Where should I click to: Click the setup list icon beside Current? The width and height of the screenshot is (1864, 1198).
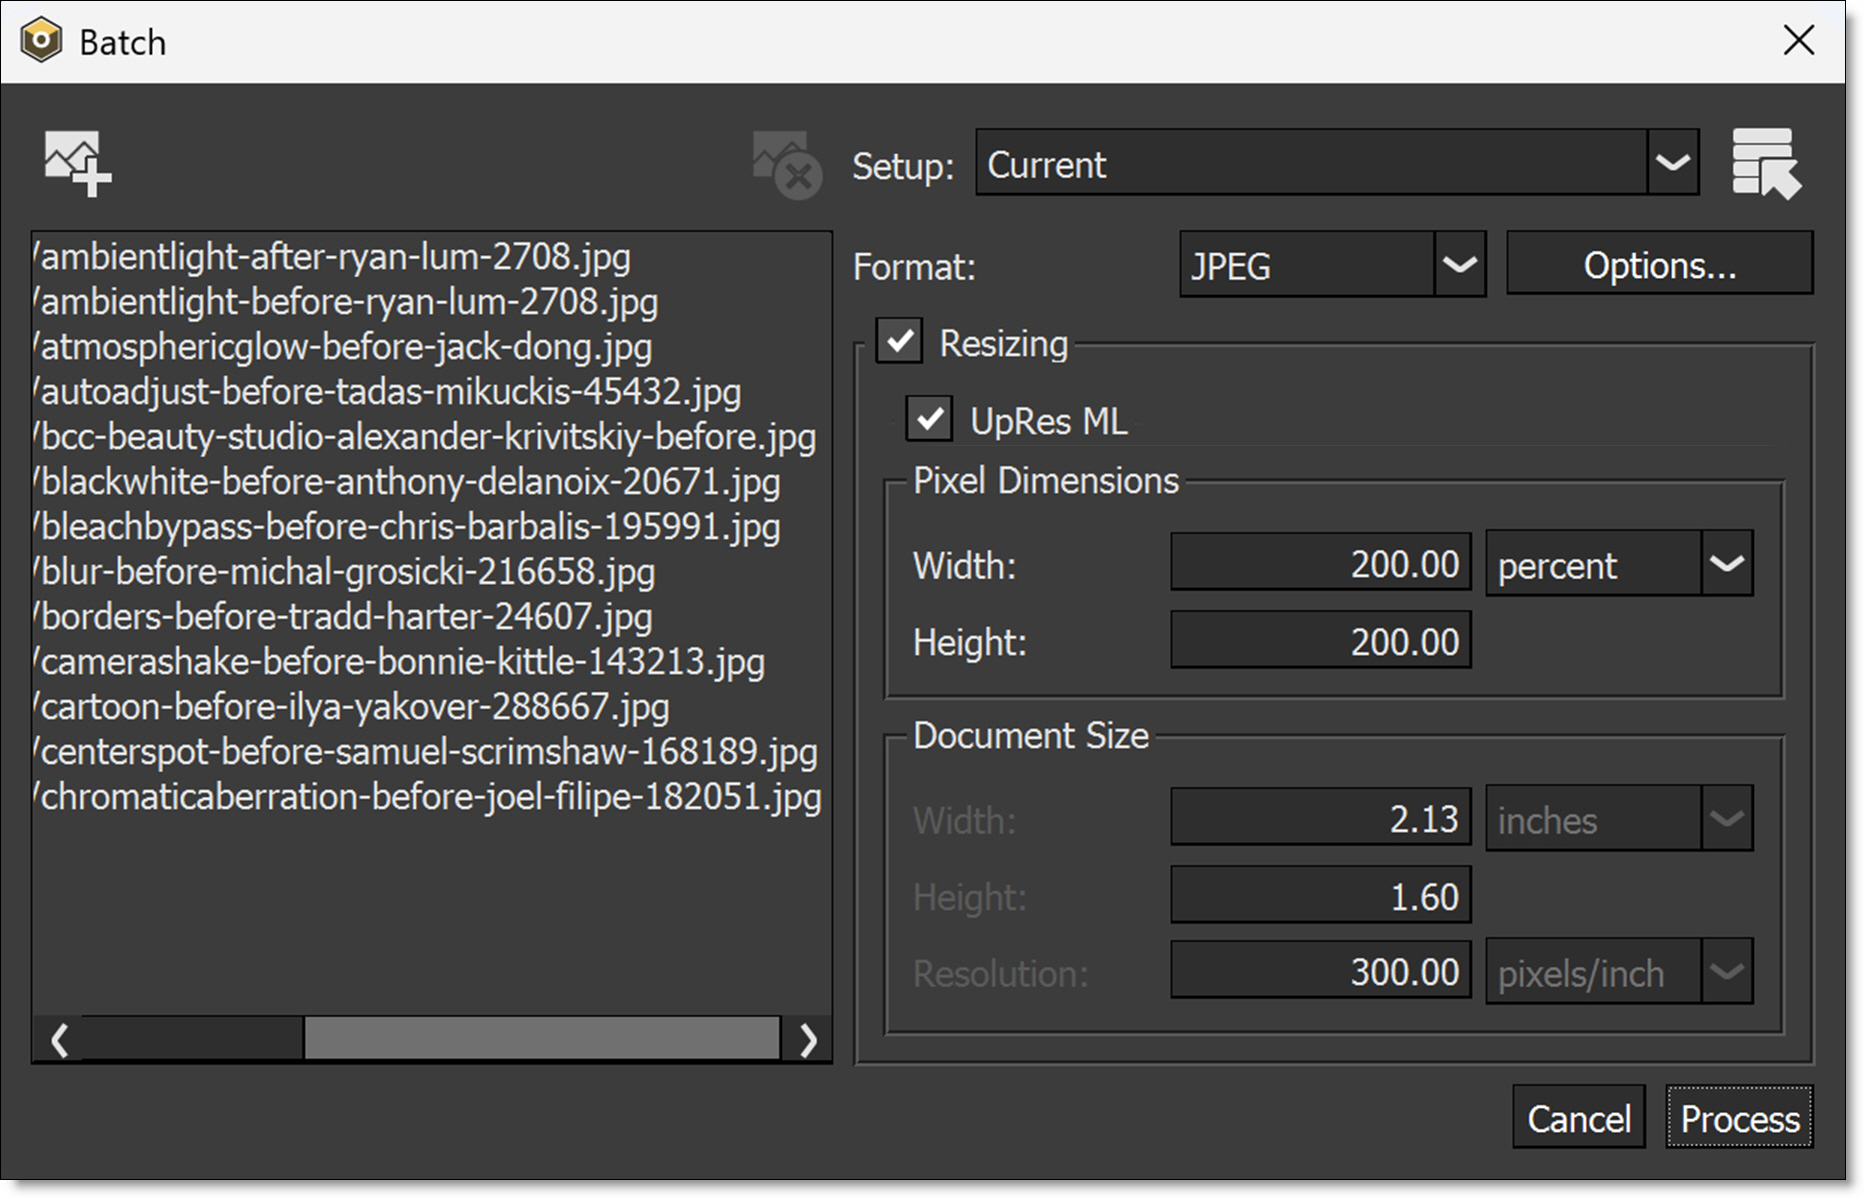tap(1765, 163)
